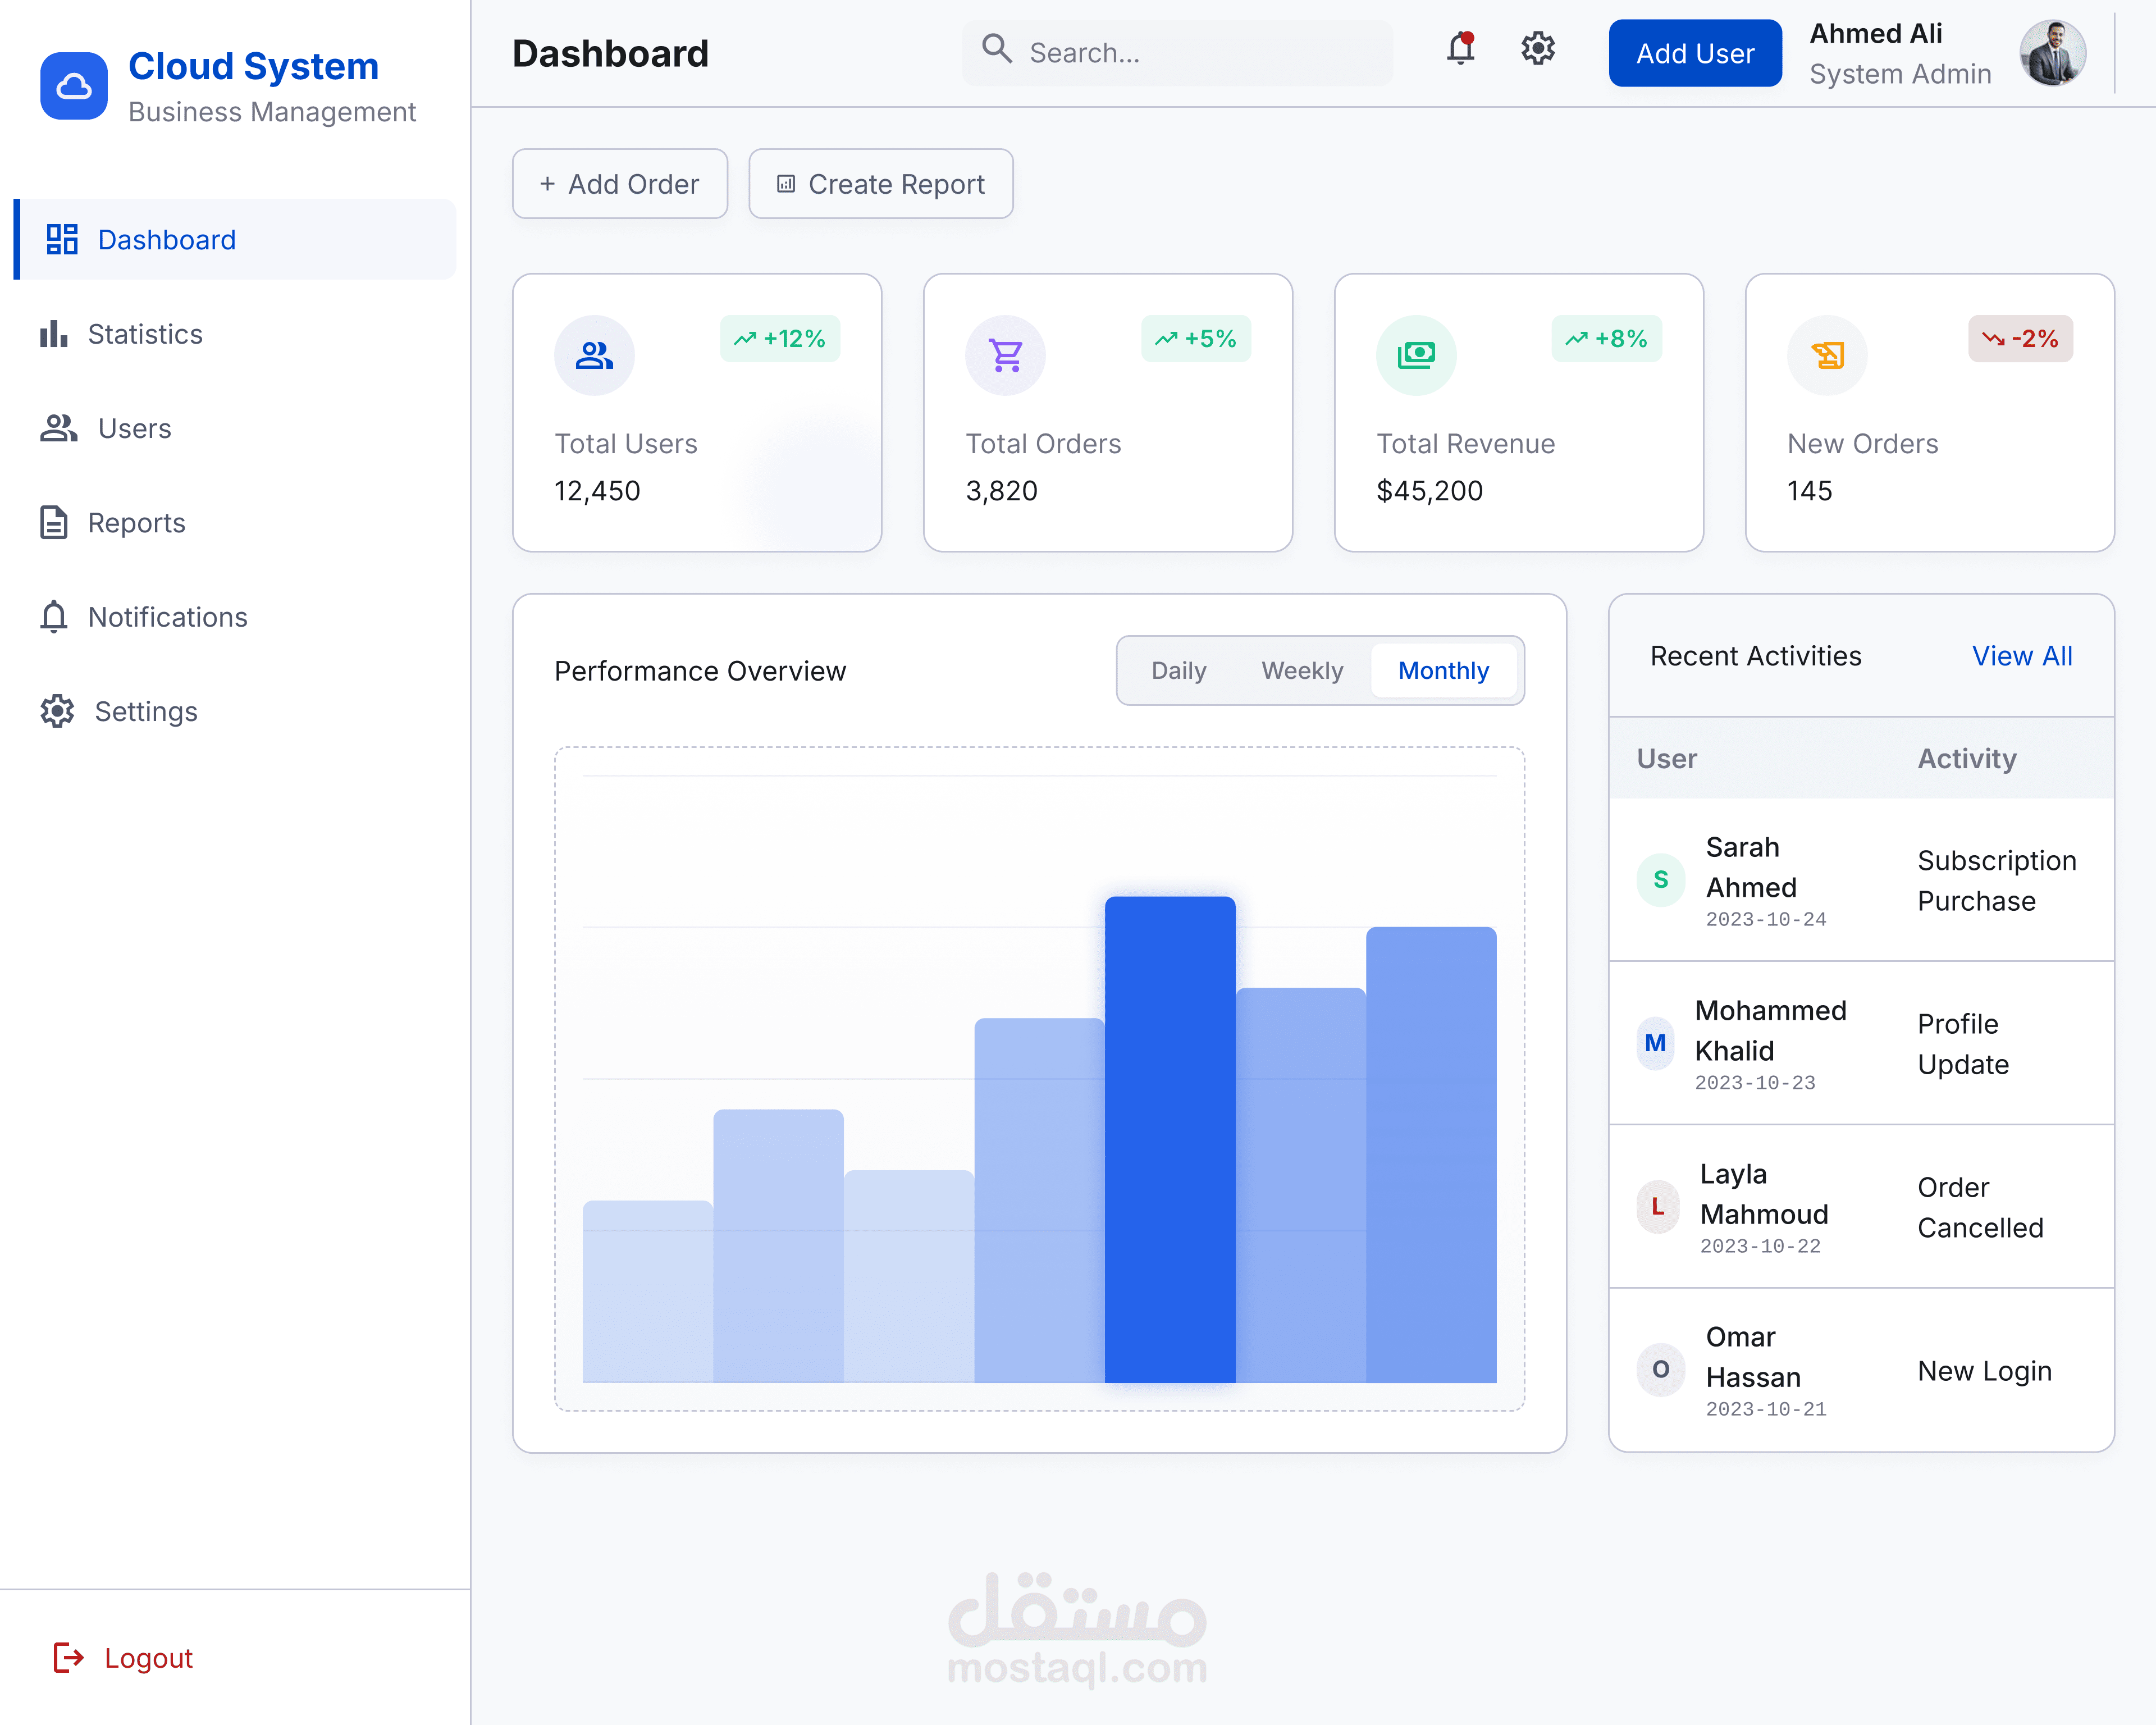This screenshot has width=2156, height=1725.
Task: Click Sarah Ahmed's S avatar
Action: click(x=1661, y=880)
